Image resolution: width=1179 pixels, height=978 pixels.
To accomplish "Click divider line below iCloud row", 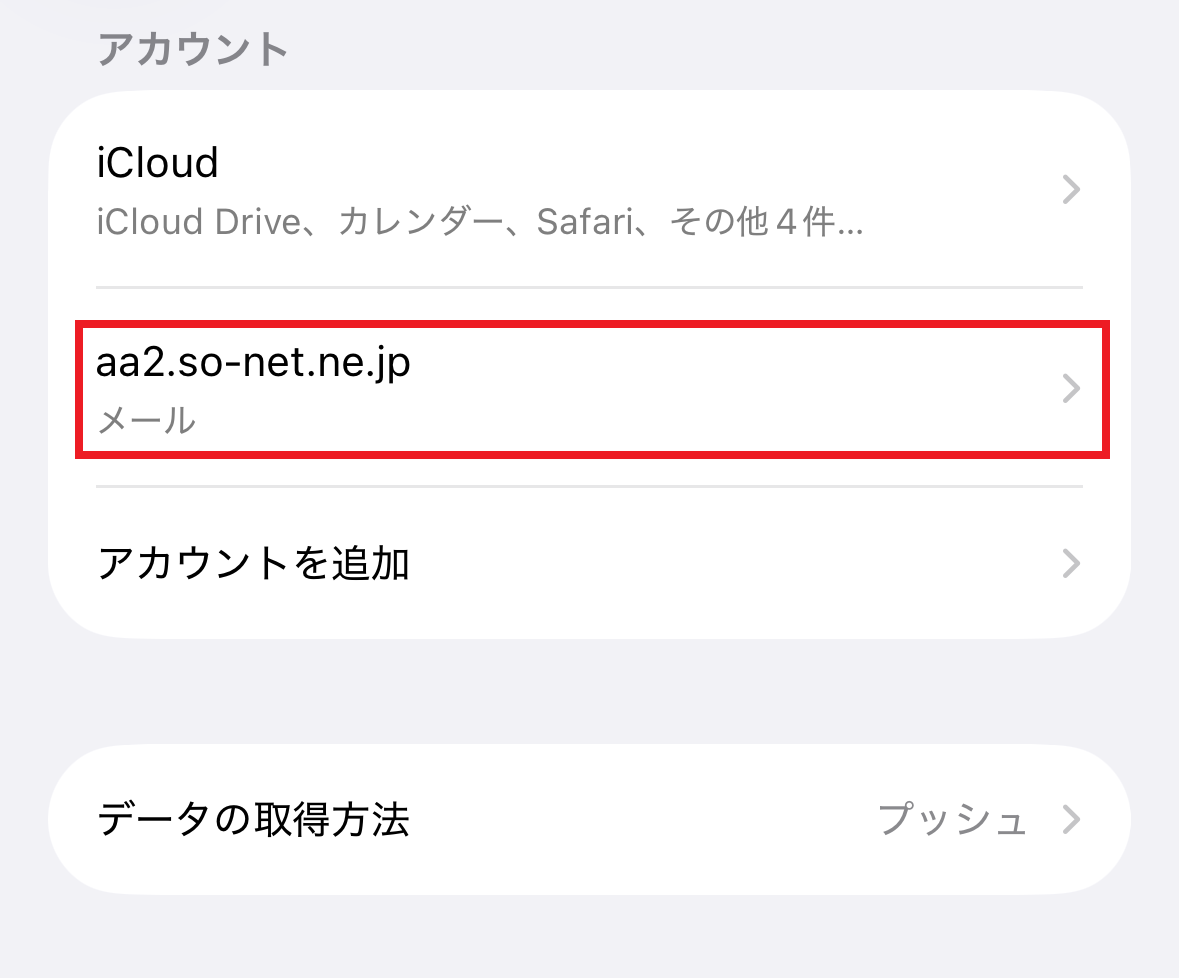I will pos(590,287).
